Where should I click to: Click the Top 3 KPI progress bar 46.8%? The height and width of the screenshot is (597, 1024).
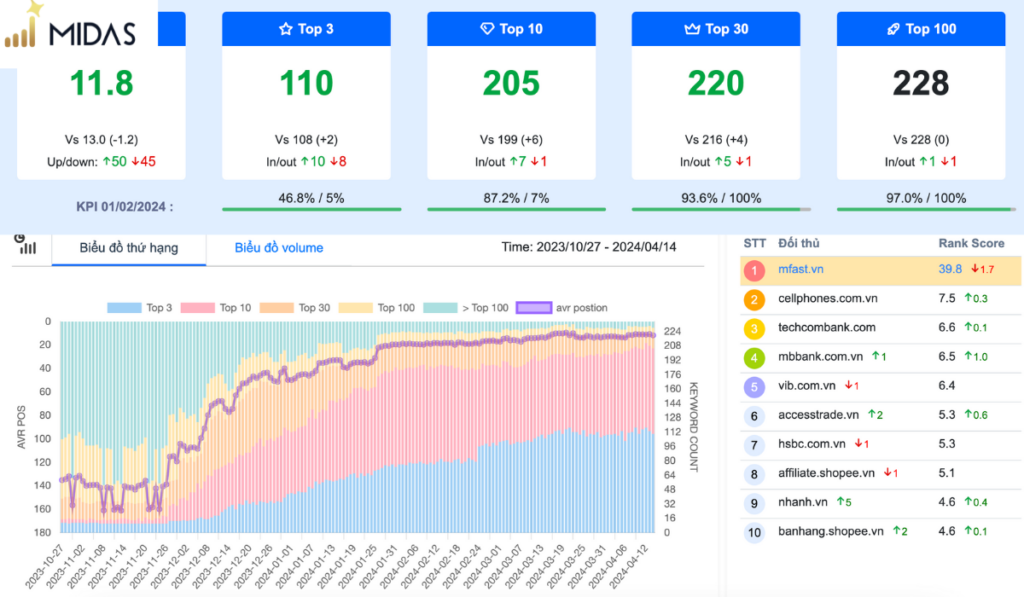point(312,209)
